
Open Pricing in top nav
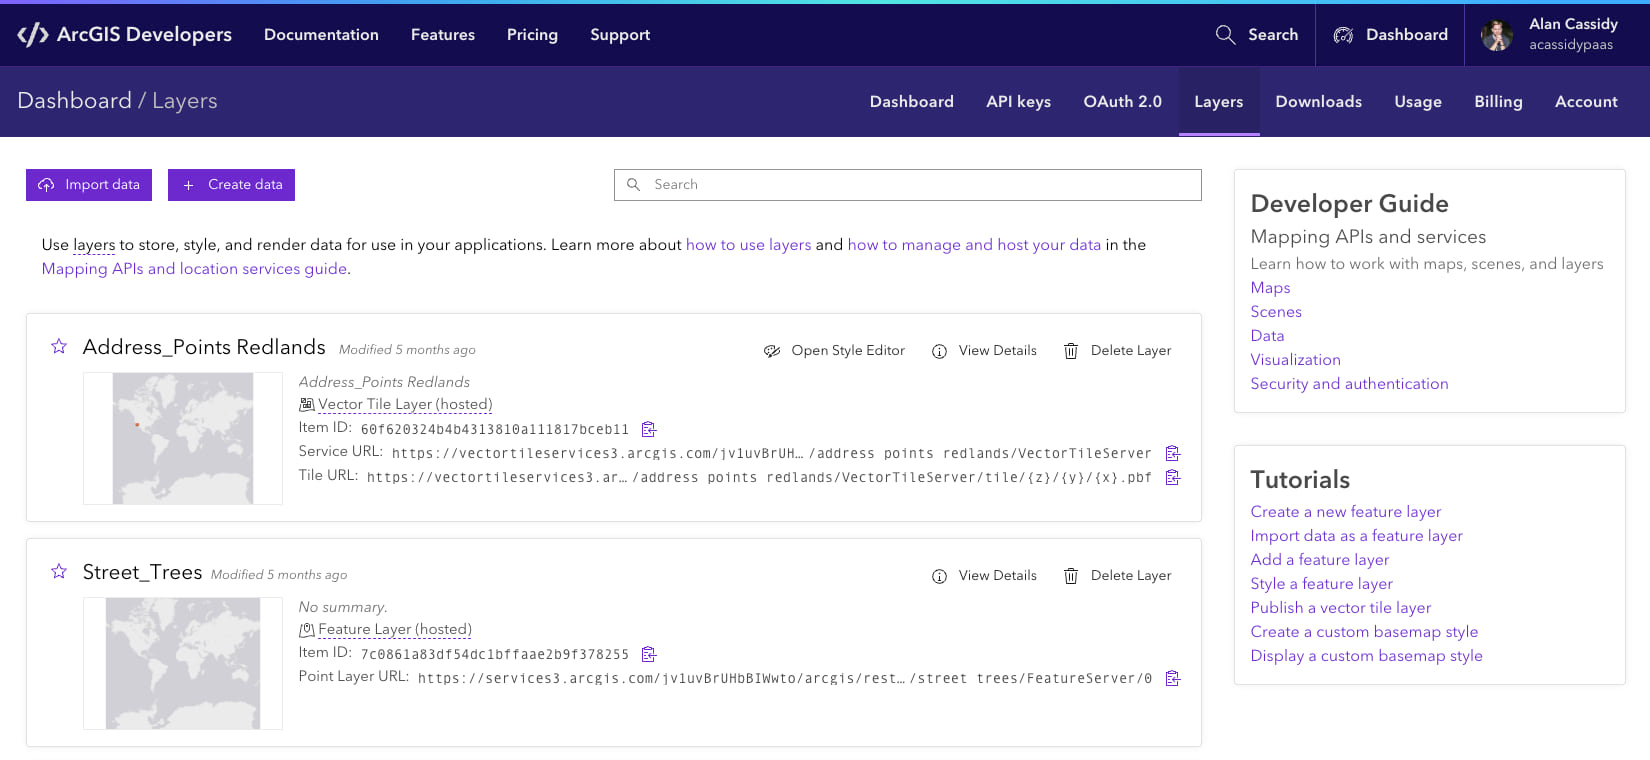[x=532, y=34]
